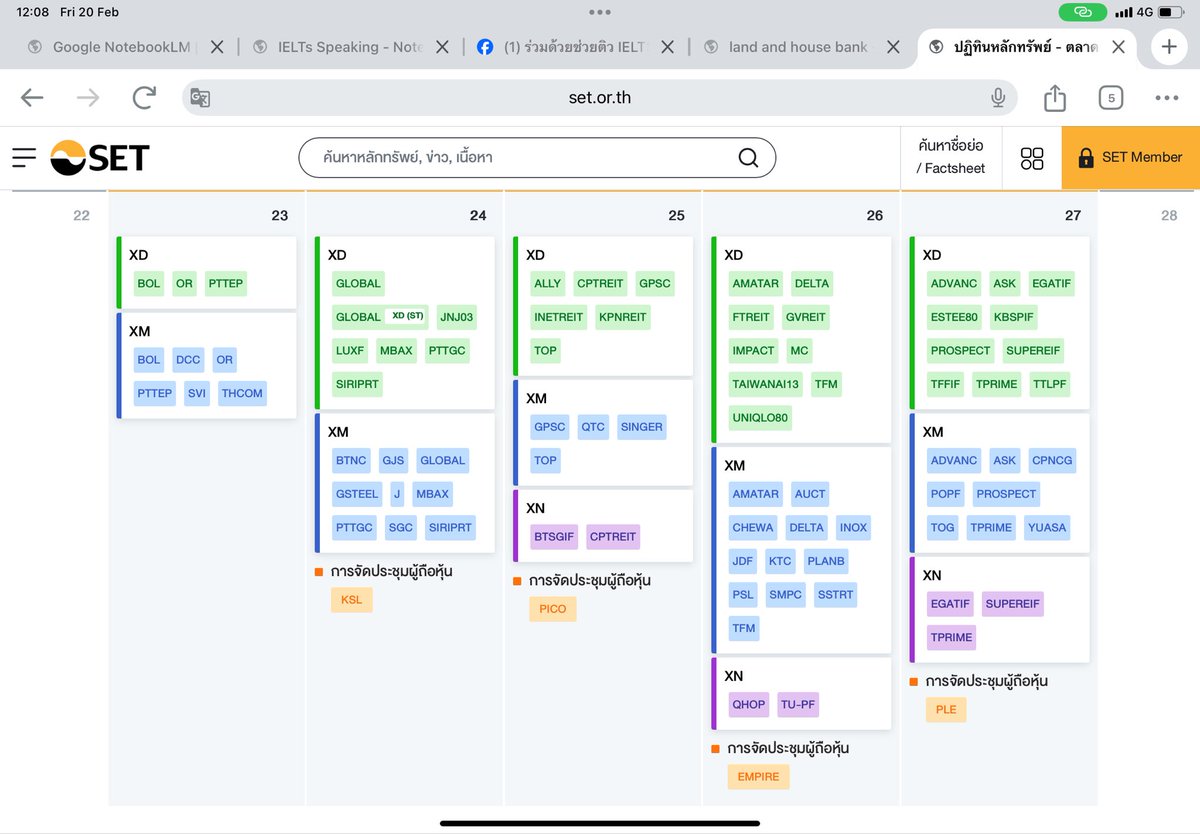Select SUPEREIF under XN on the 27th
This screenshot has width=1200, height=834.
pyautogui.click(x=1013, y=604)
